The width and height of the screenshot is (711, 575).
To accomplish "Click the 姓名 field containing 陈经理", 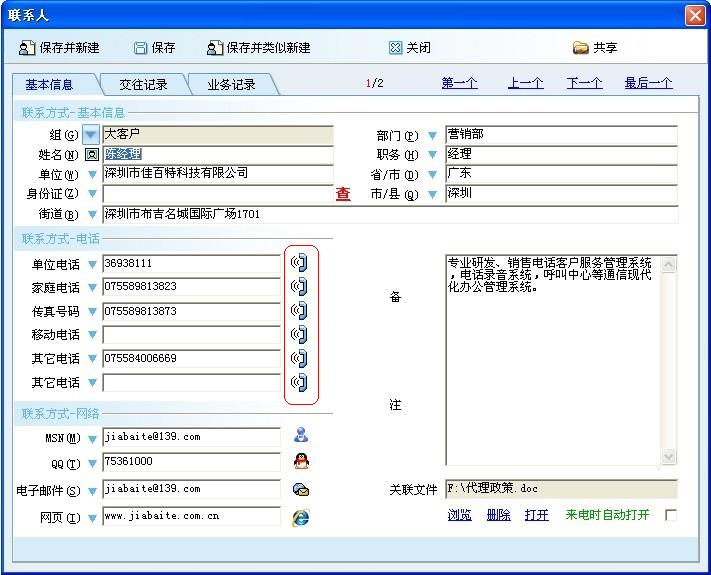I will pos(218,155).
